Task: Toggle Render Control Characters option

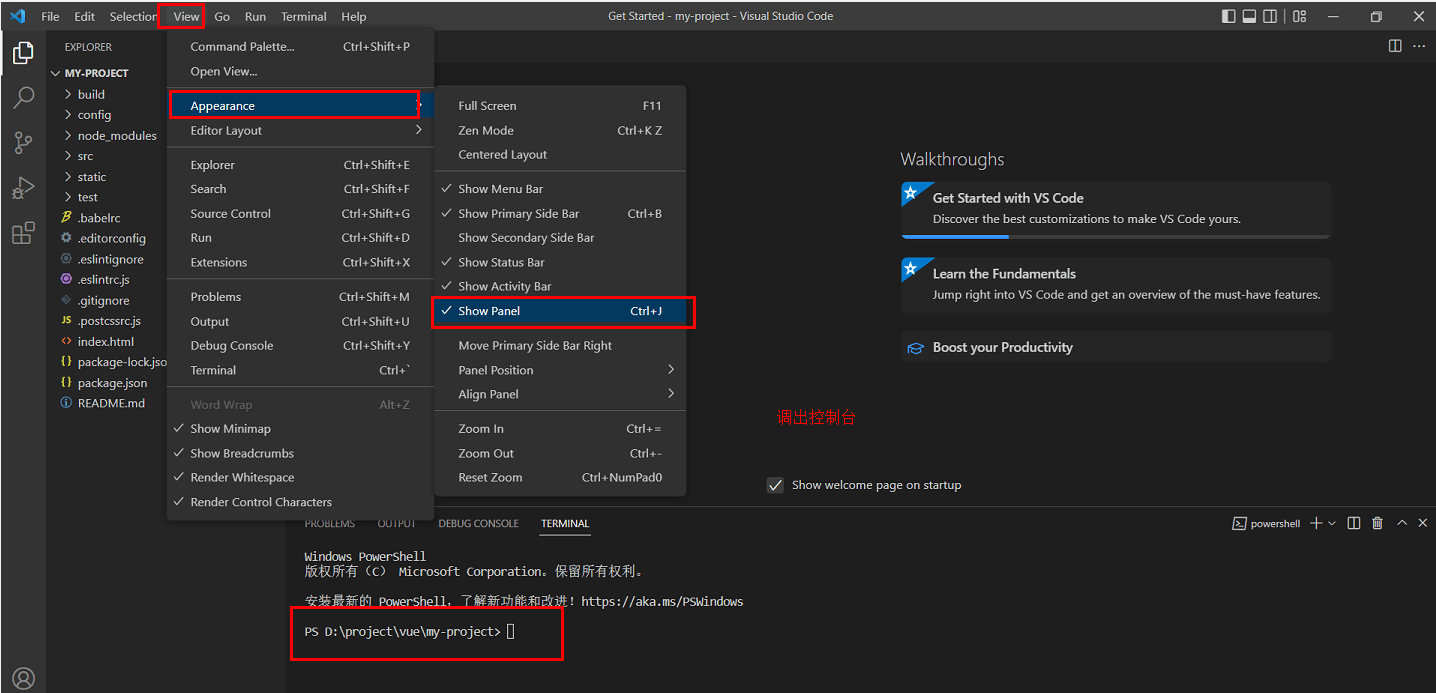Action: (300, 502)
